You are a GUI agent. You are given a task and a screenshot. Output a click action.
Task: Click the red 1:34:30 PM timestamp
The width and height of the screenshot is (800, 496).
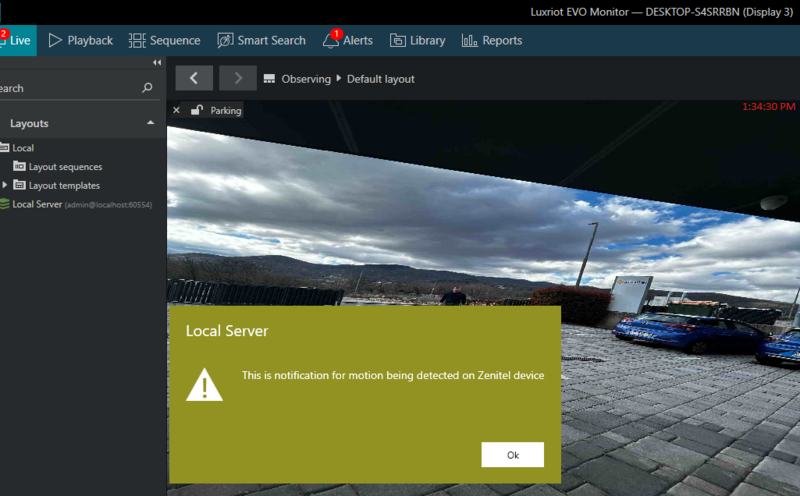point(768,107)
